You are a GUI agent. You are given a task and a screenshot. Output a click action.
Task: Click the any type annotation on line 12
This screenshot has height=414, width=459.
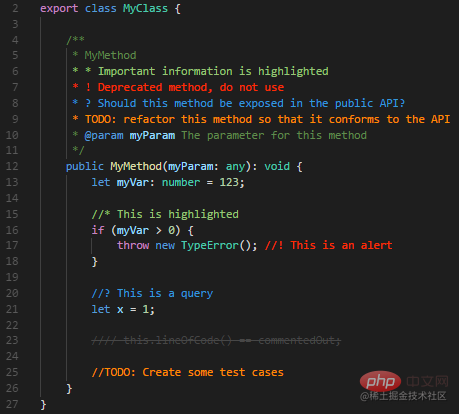click(235, 166)
